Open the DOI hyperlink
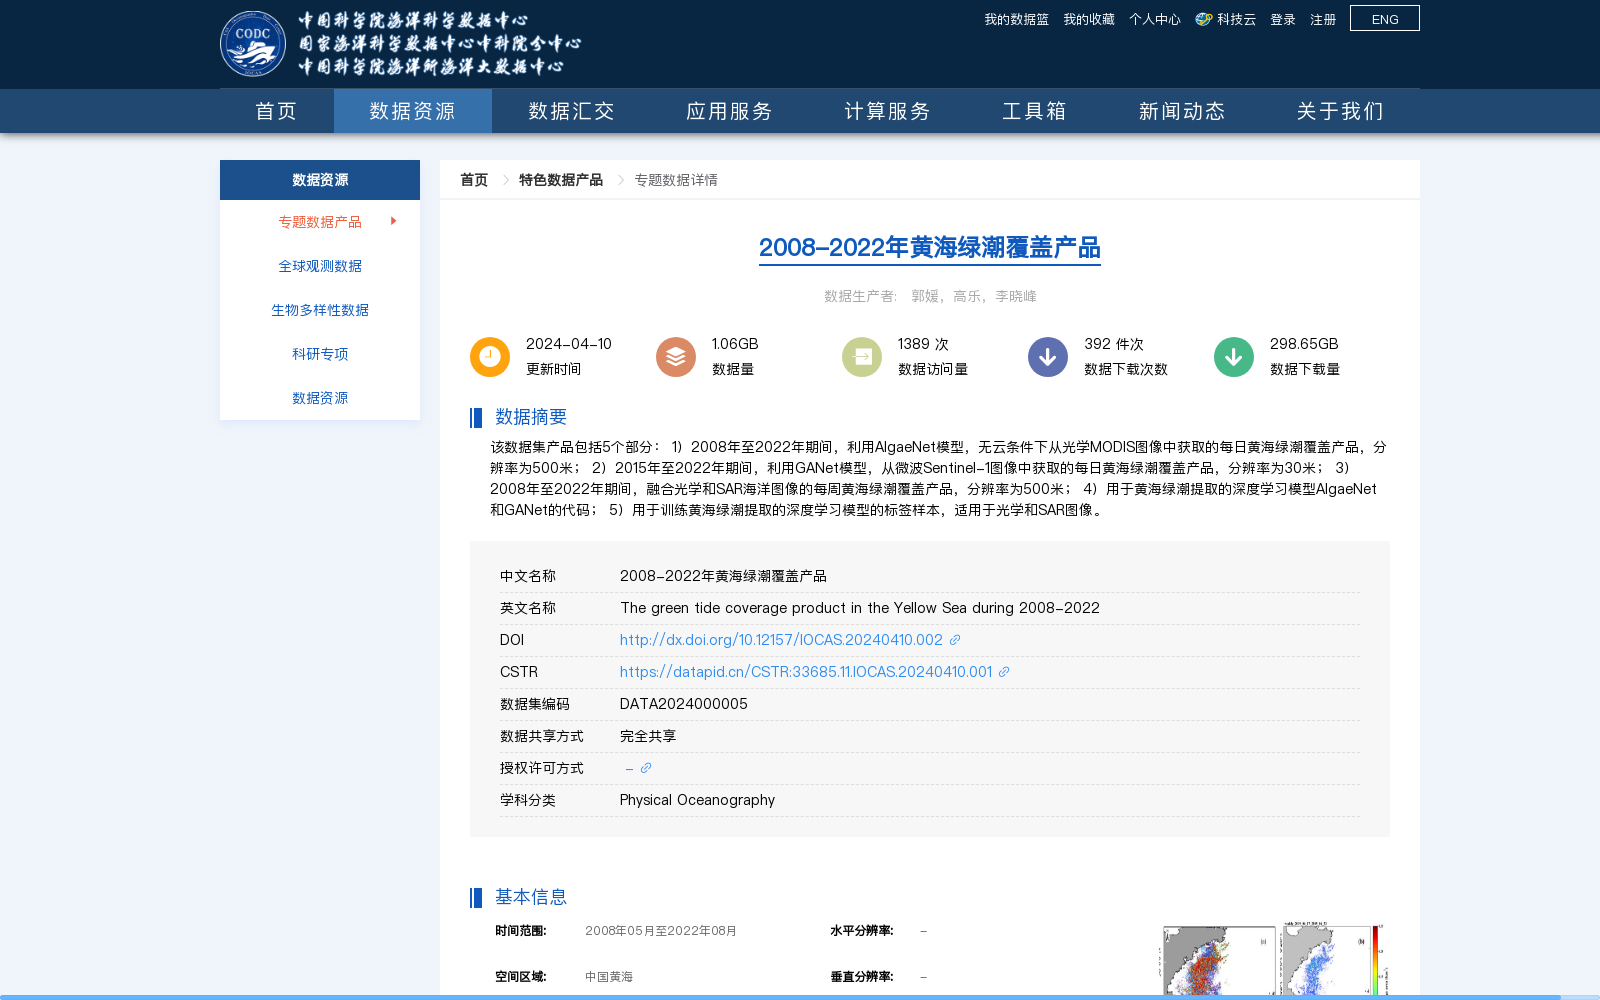Viewport: 1600px width, 1000px height. click(x=780, y=639)
